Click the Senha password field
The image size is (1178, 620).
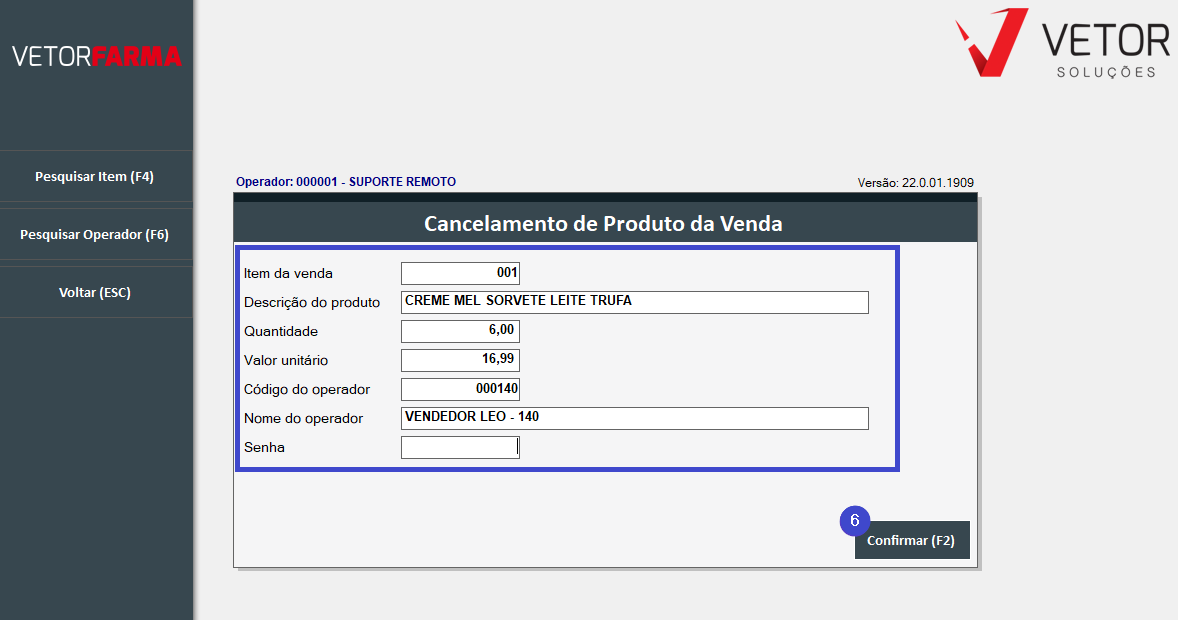461,447
